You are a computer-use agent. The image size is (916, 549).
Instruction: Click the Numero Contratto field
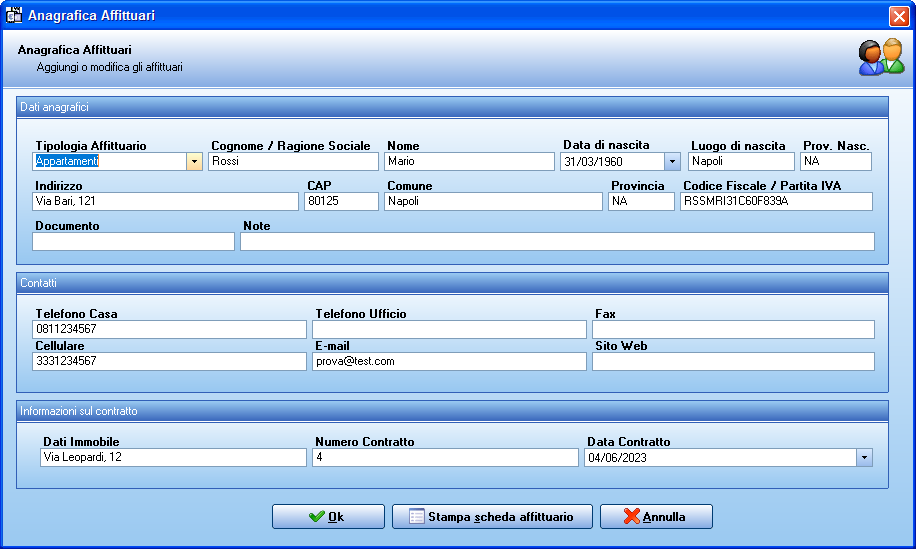pyautogui.click(x=445, y=457)
